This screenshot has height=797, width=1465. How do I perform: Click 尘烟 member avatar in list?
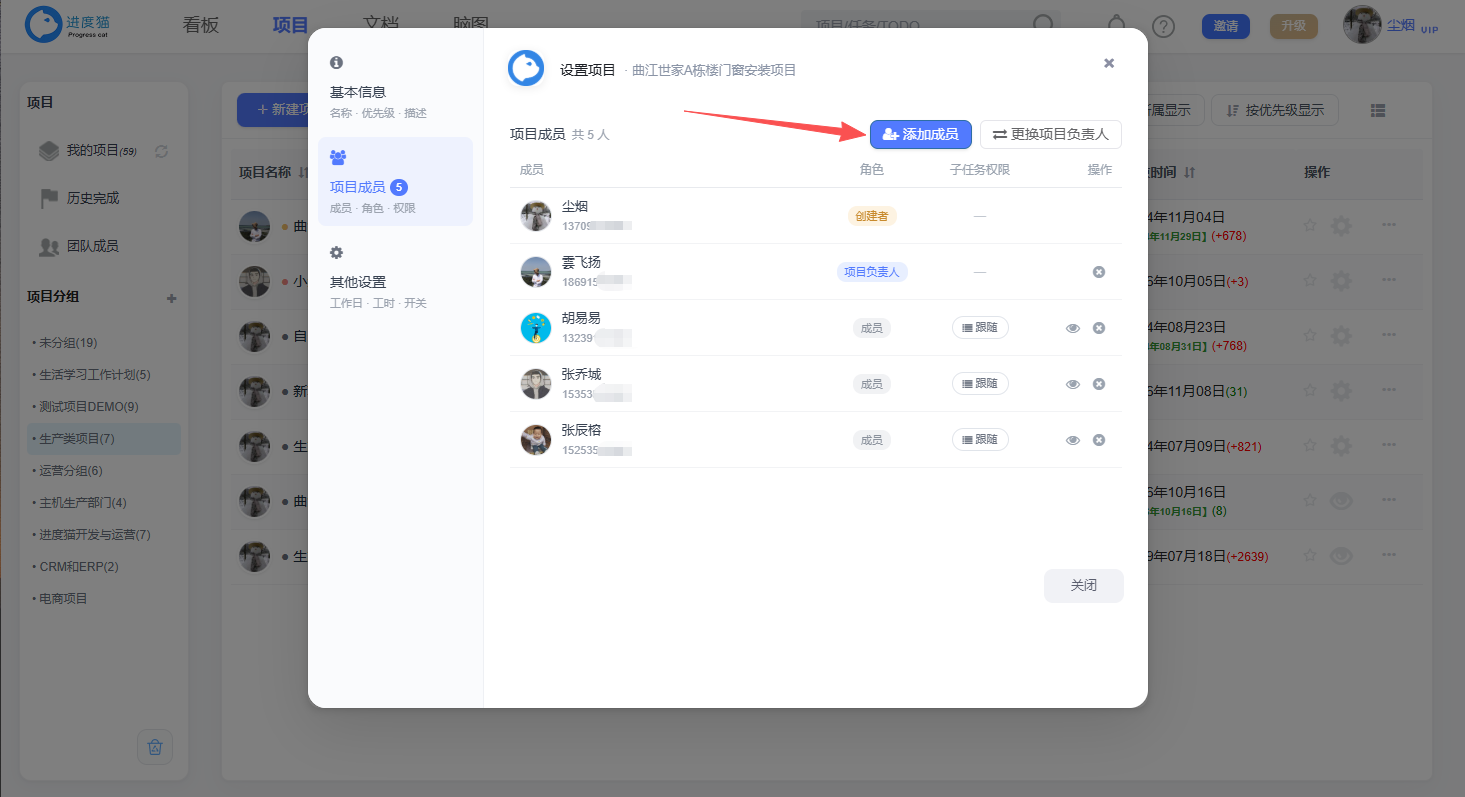tap(536, 216)
